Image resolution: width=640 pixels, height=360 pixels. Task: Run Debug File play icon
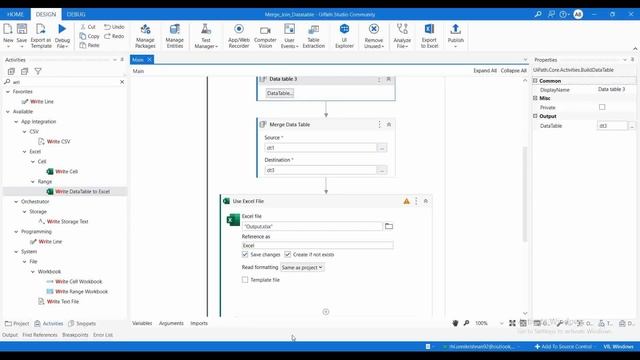62,29
